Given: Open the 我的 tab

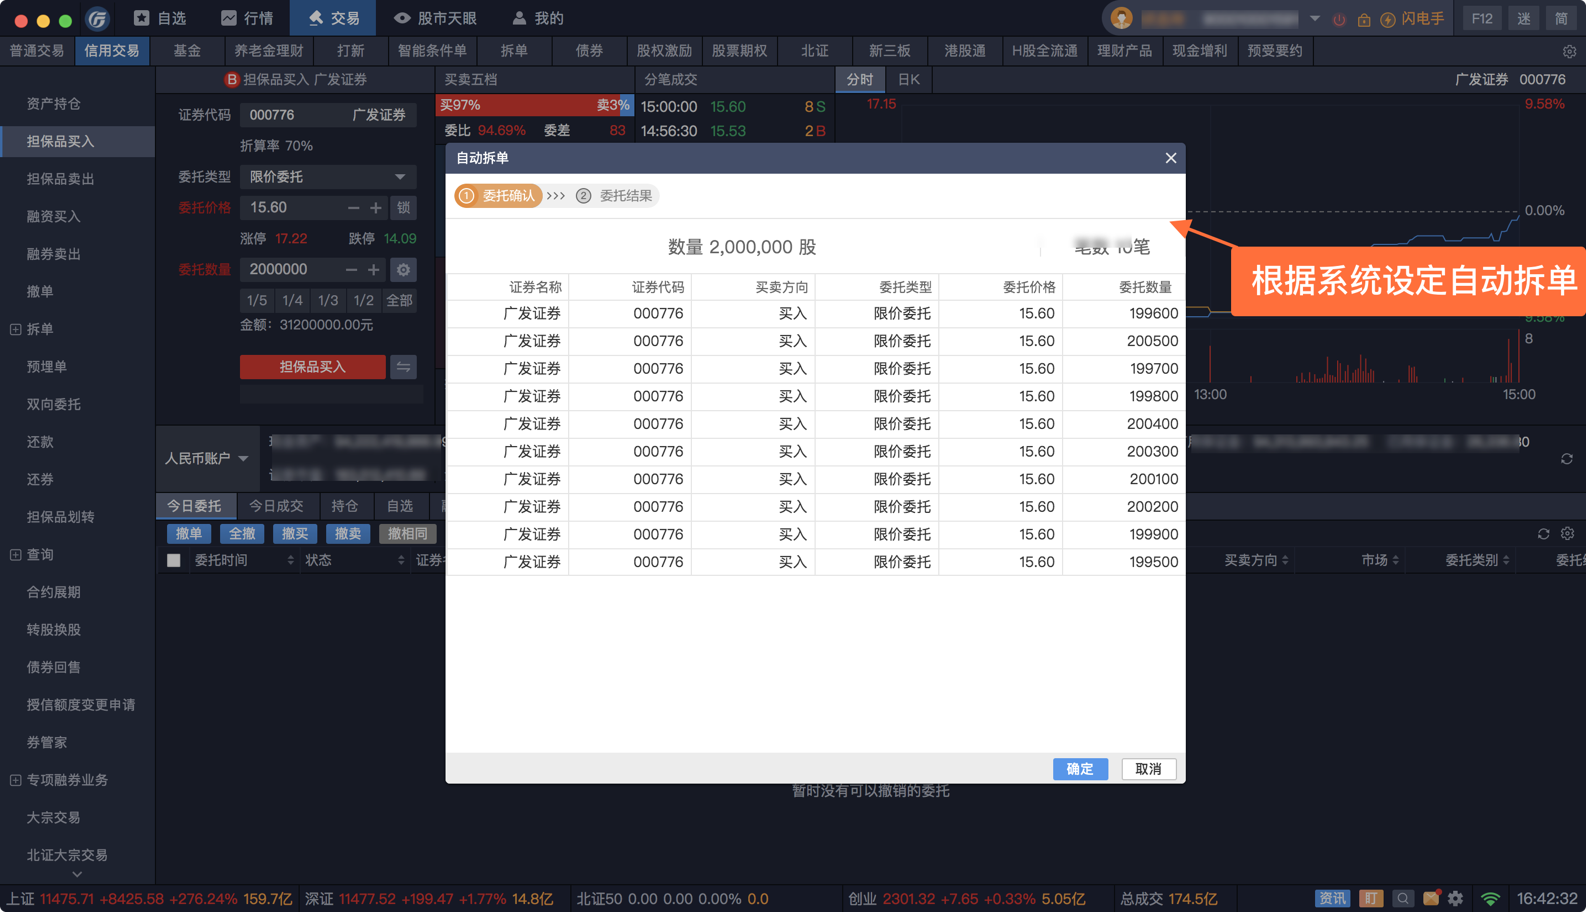Looking at the screenshot, I should pyautogui.click(x=538, y=18).
